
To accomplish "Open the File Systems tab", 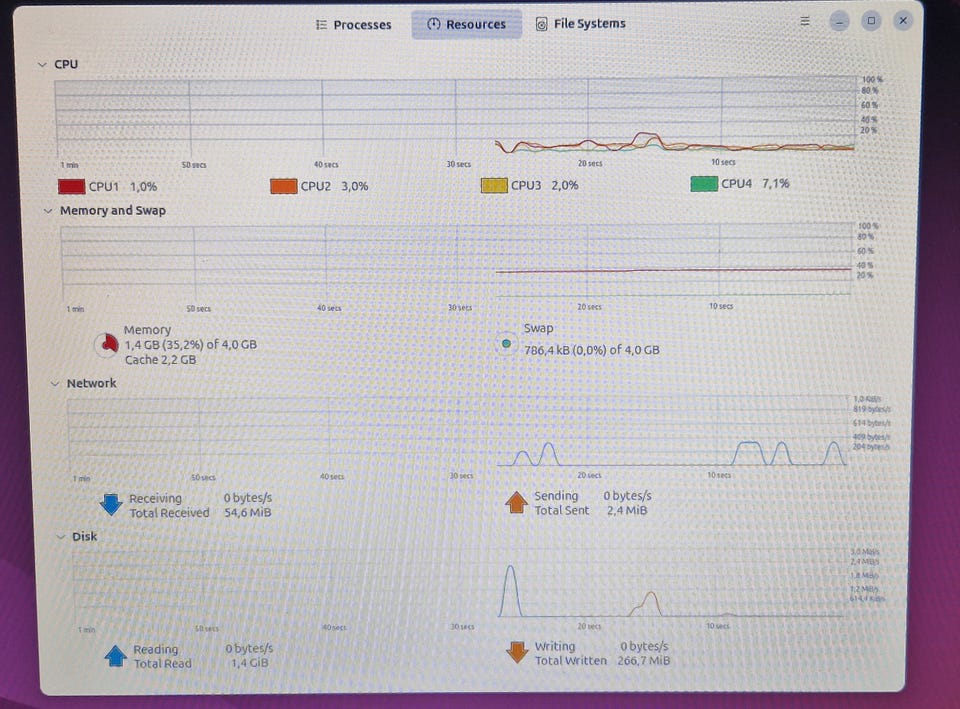I will 580,24.
